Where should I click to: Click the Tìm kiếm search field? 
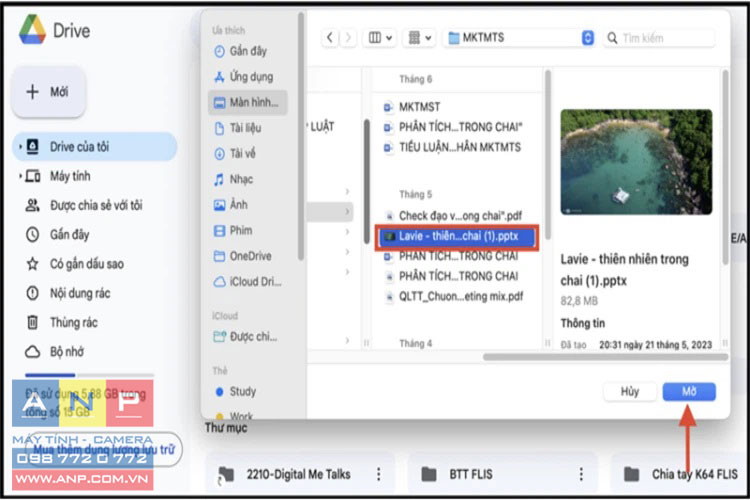pos(660,38)
